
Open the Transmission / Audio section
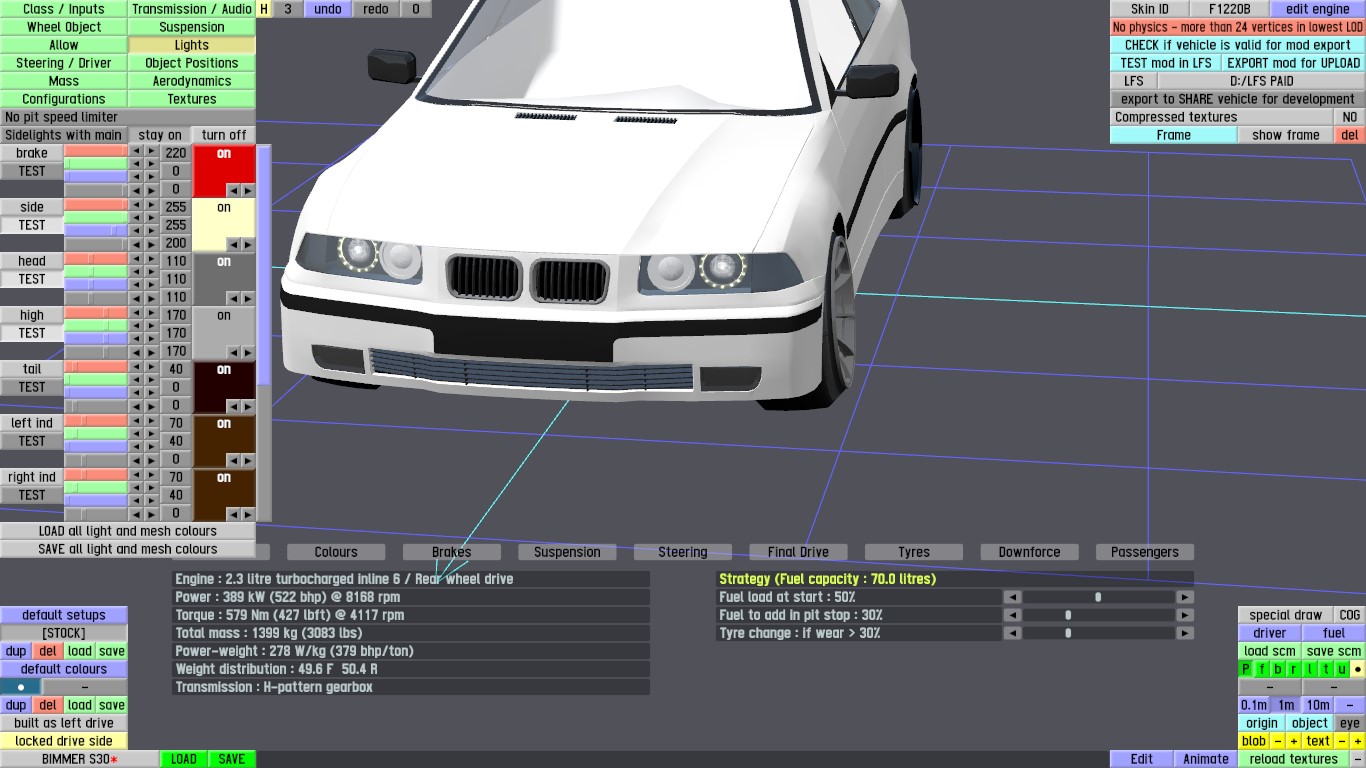click(x=192, y=9)
